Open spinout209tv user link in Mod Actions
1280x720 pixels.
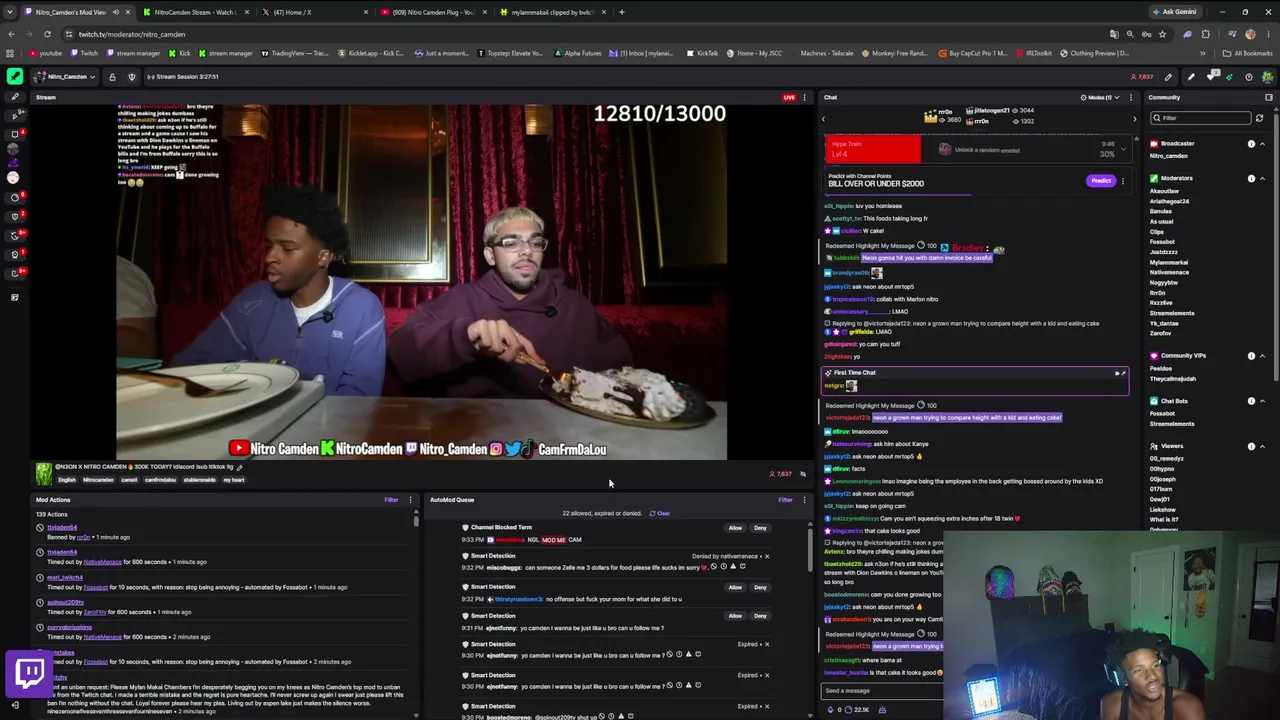click(x=66, y=602)
